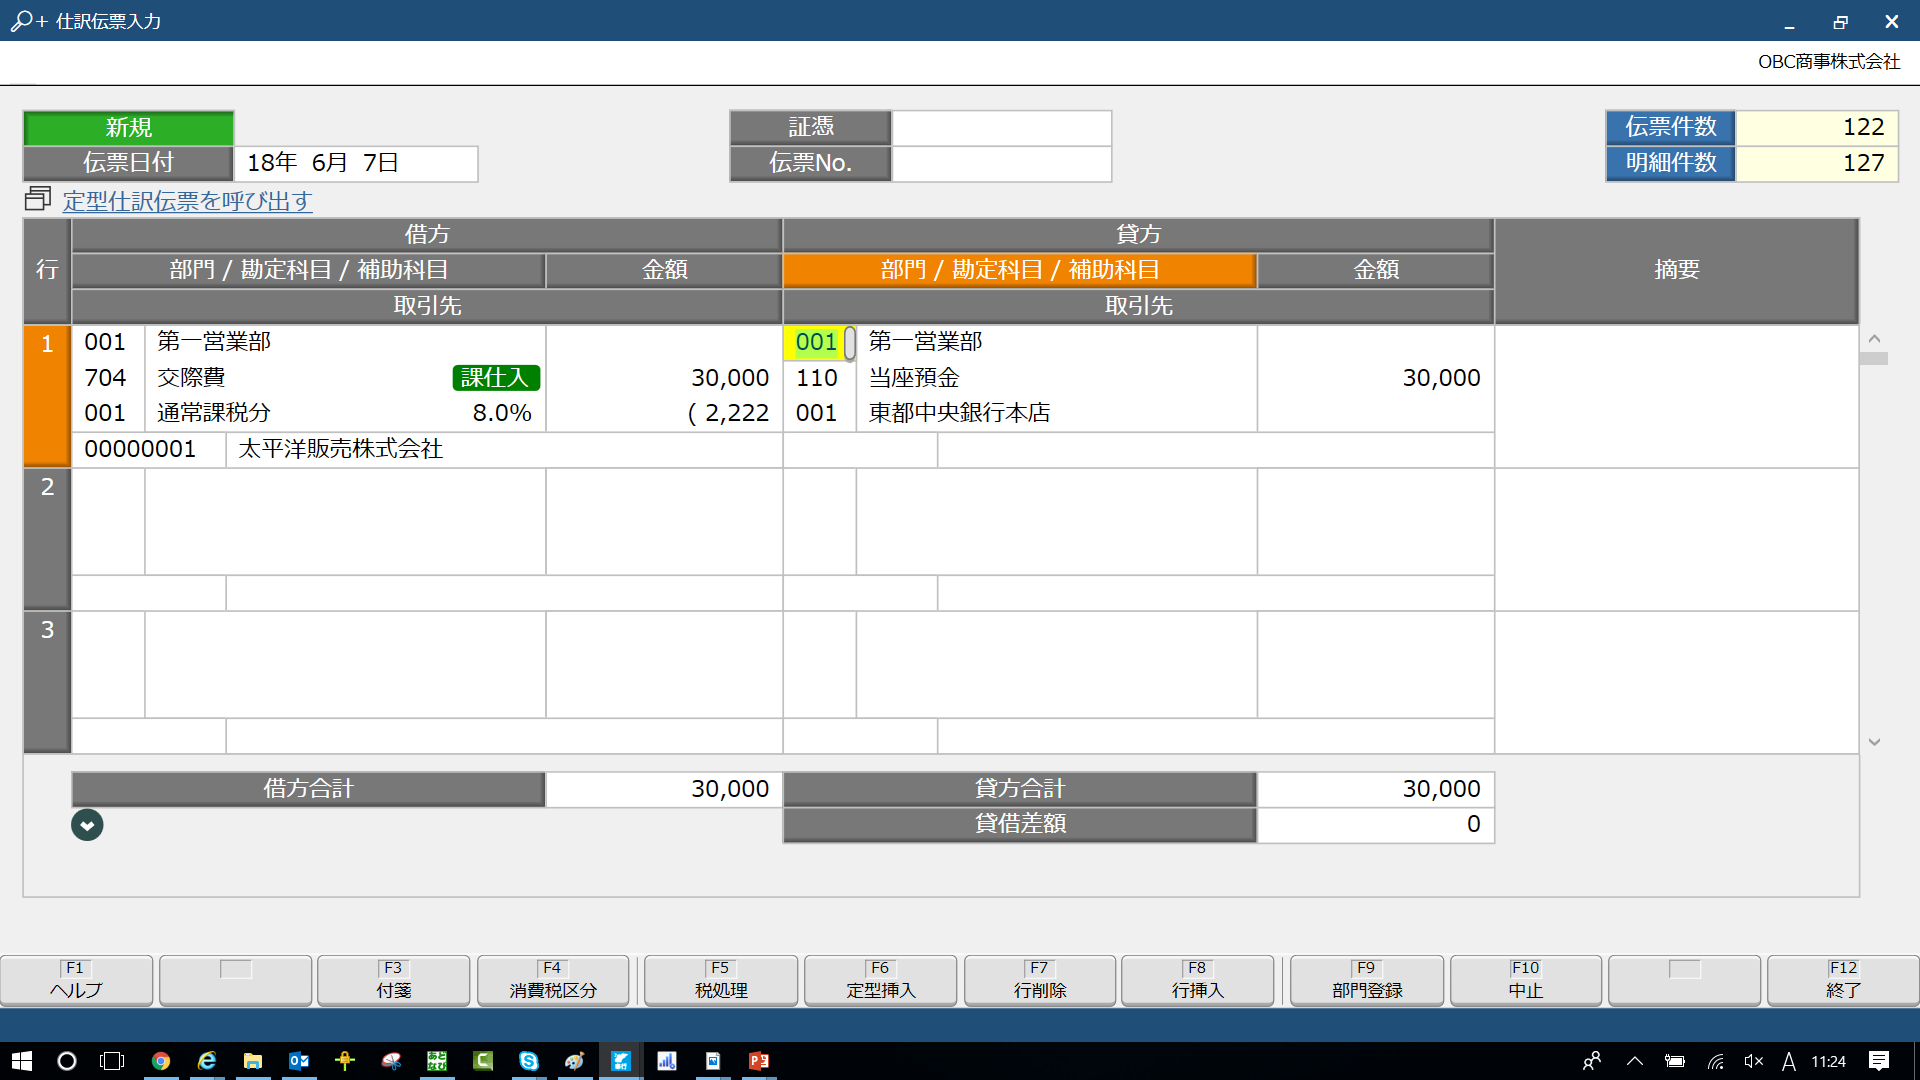Viewport: 1920px width, 1080px height.
Task: Open Skype from the taskbar
Action: (x=529, y=1061)
